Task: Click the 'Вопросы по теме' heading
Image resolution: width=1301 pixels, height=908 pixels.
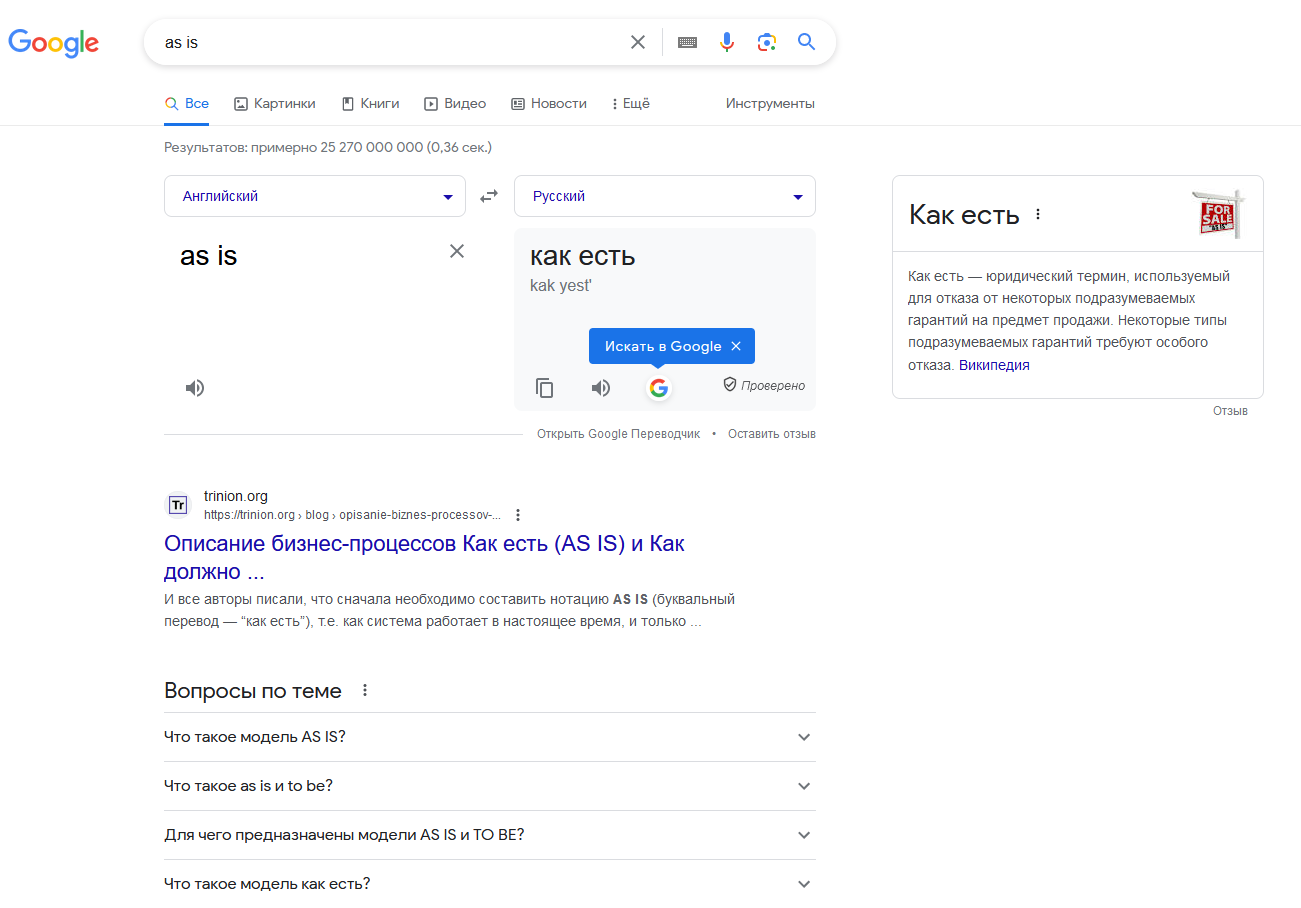Action: pyautogui.click(x=253, y=691)
